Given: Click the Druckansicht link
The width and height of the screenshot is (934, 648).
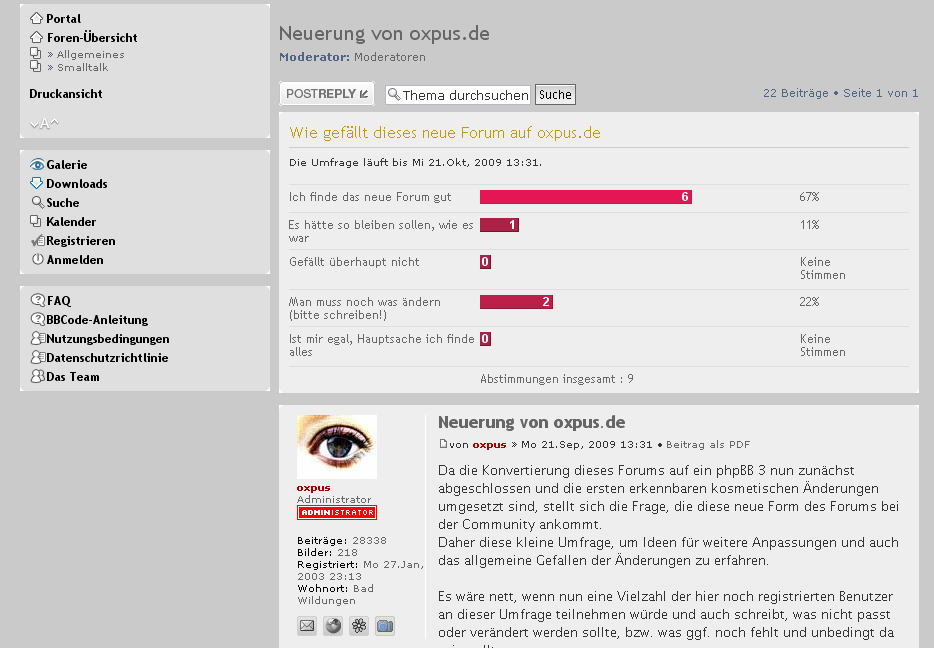Looking at the screenshot, I should tap(66, 94).
